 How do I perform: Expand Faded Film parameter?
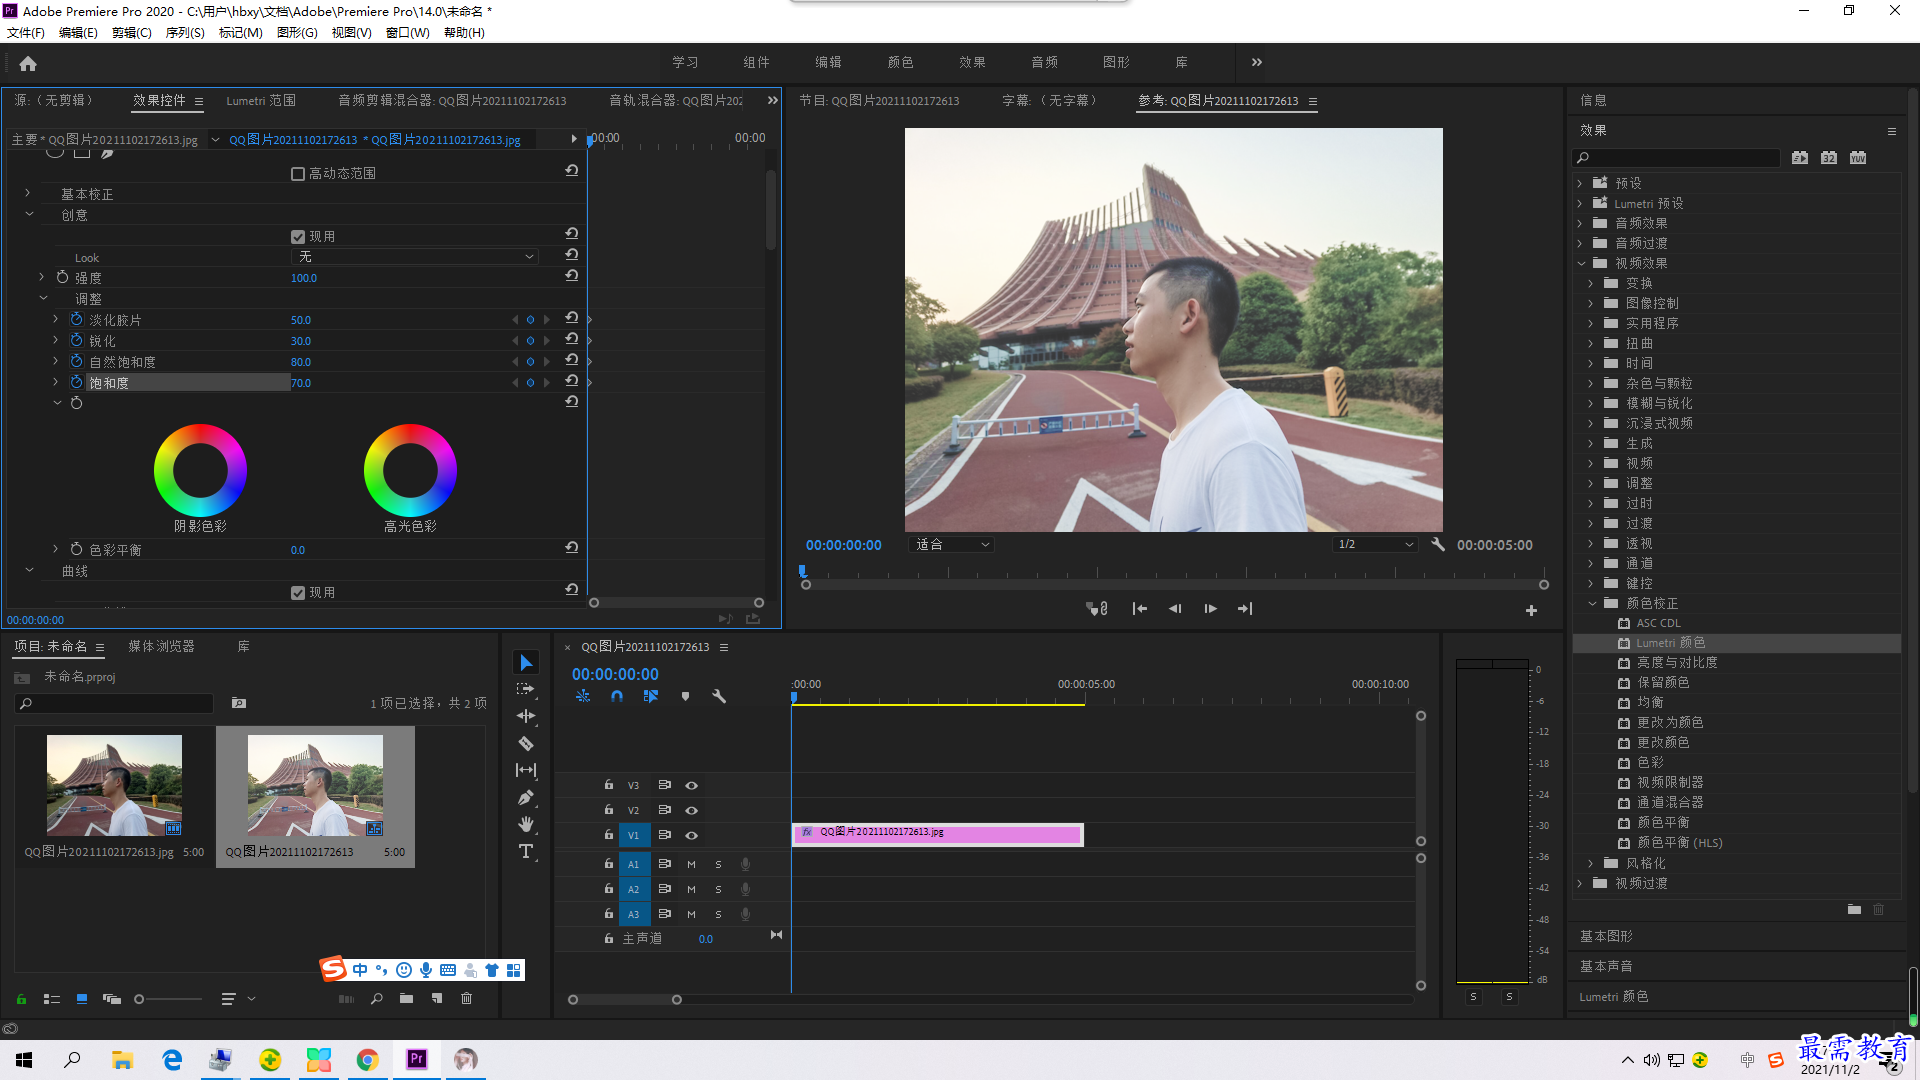point(55,319)
